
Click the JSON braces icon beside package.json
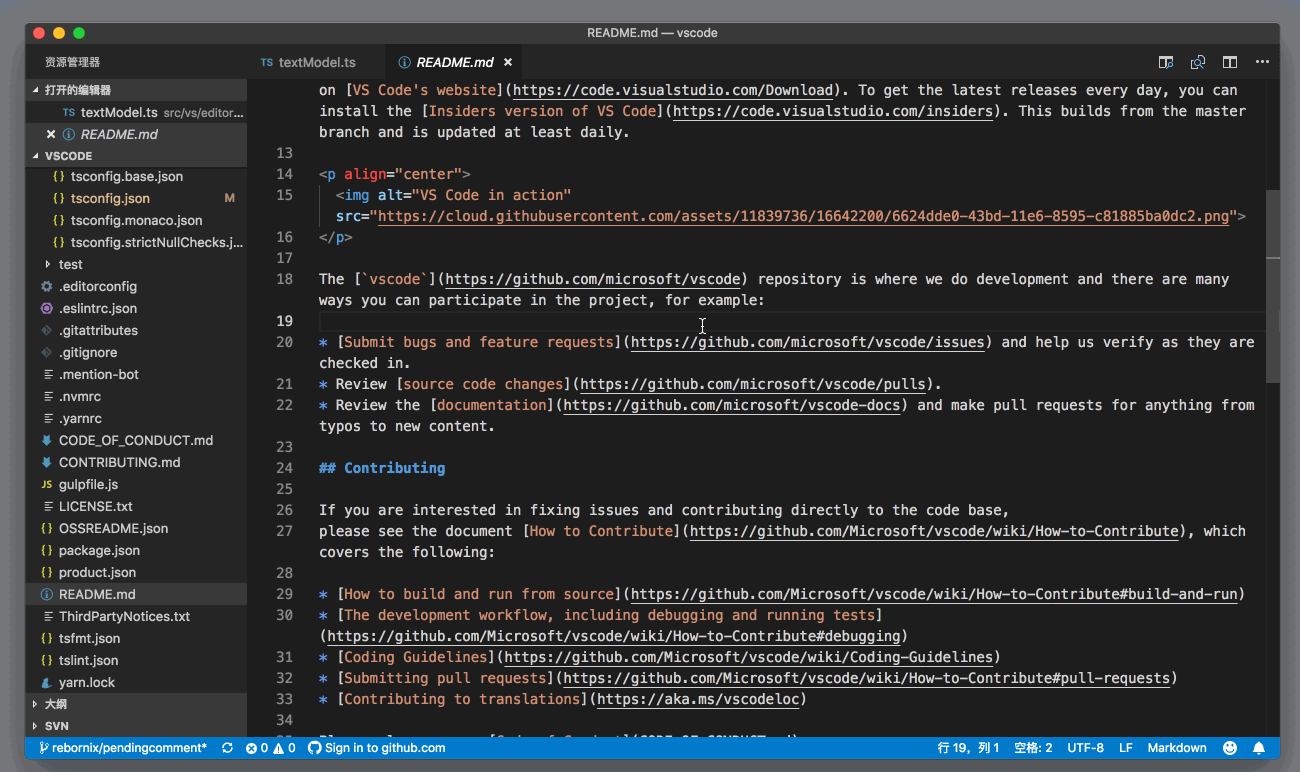[x=47, y=550]
